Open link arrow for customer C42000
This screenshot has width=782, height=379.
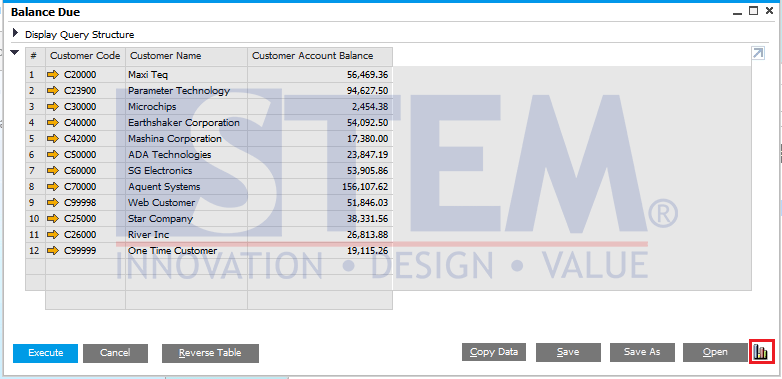coord(52,139)
